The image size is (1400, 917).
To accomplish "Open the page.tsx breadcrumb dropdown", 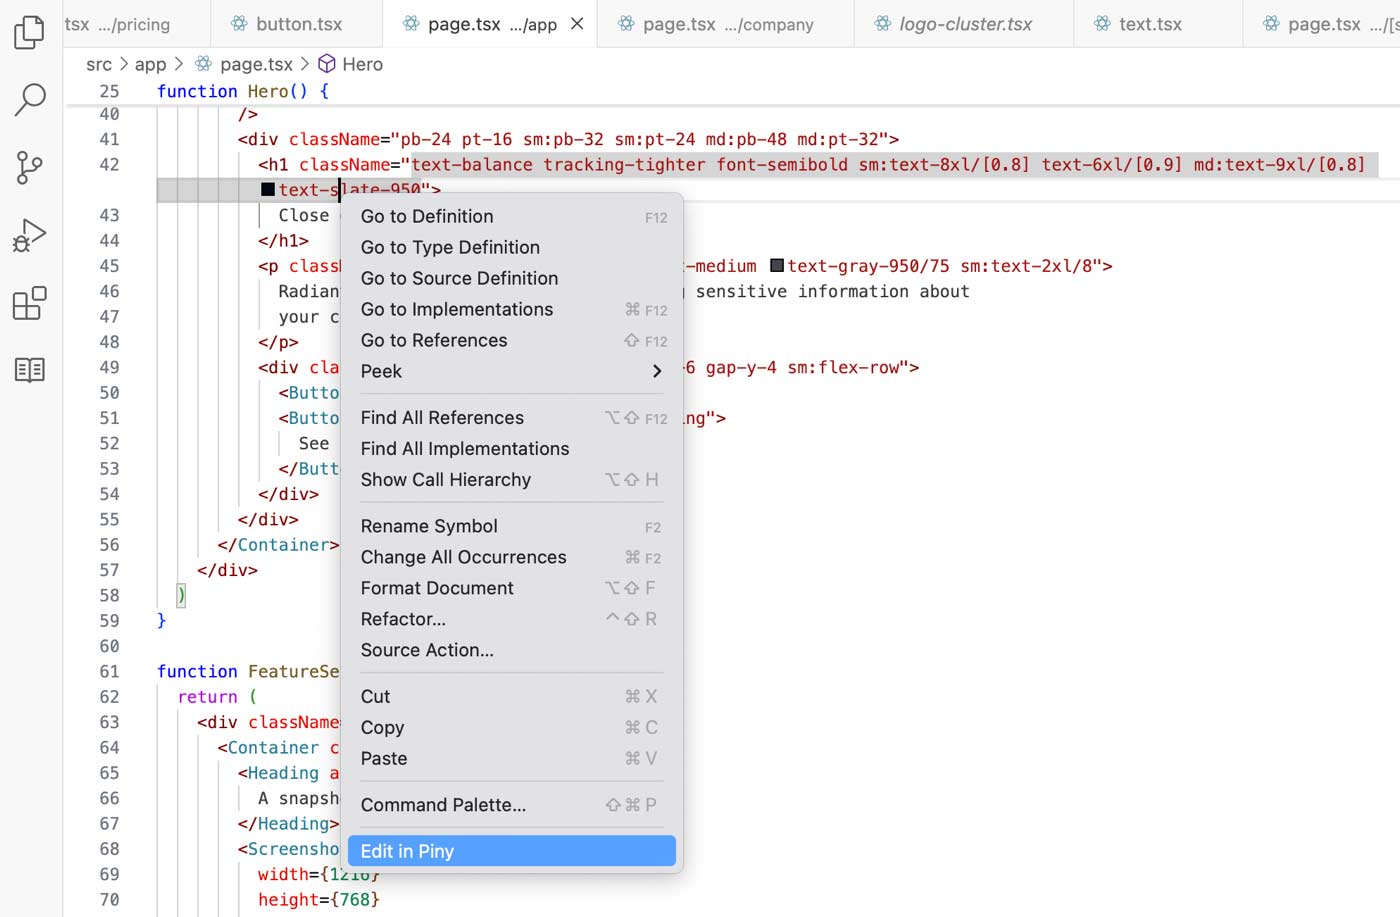I will (x=256, y=64).
